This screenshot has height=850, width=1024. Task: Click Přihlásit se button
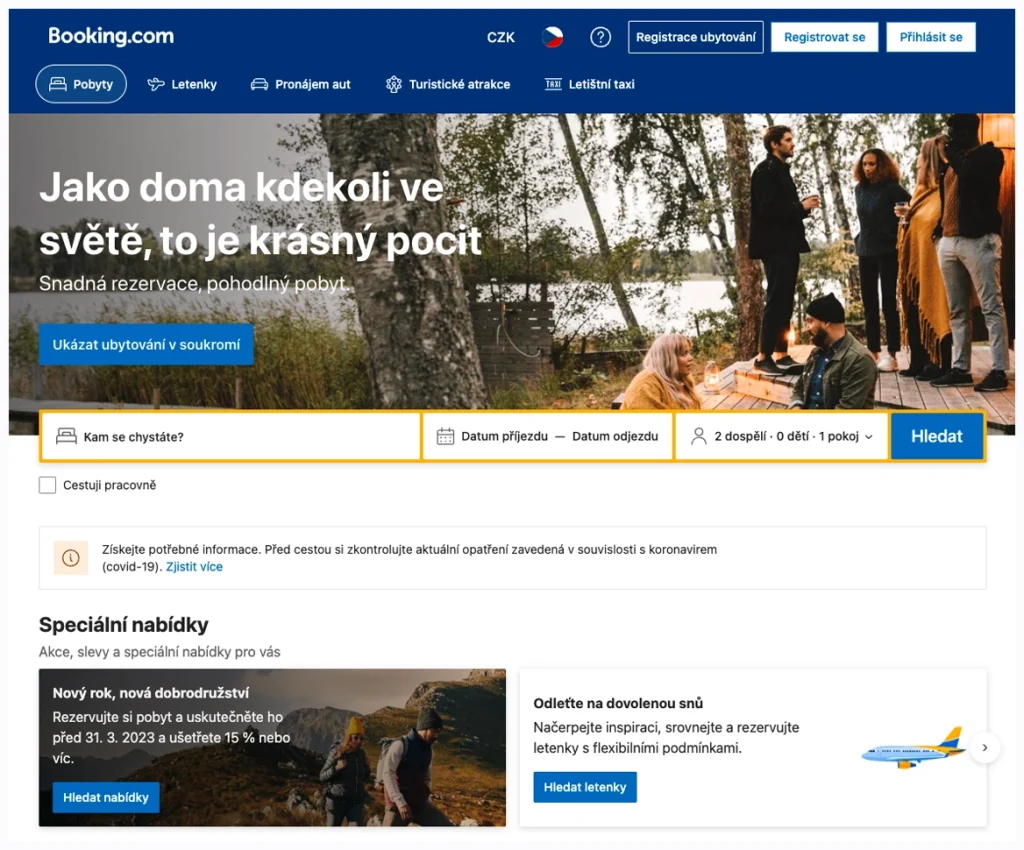(x=931, y=37)
